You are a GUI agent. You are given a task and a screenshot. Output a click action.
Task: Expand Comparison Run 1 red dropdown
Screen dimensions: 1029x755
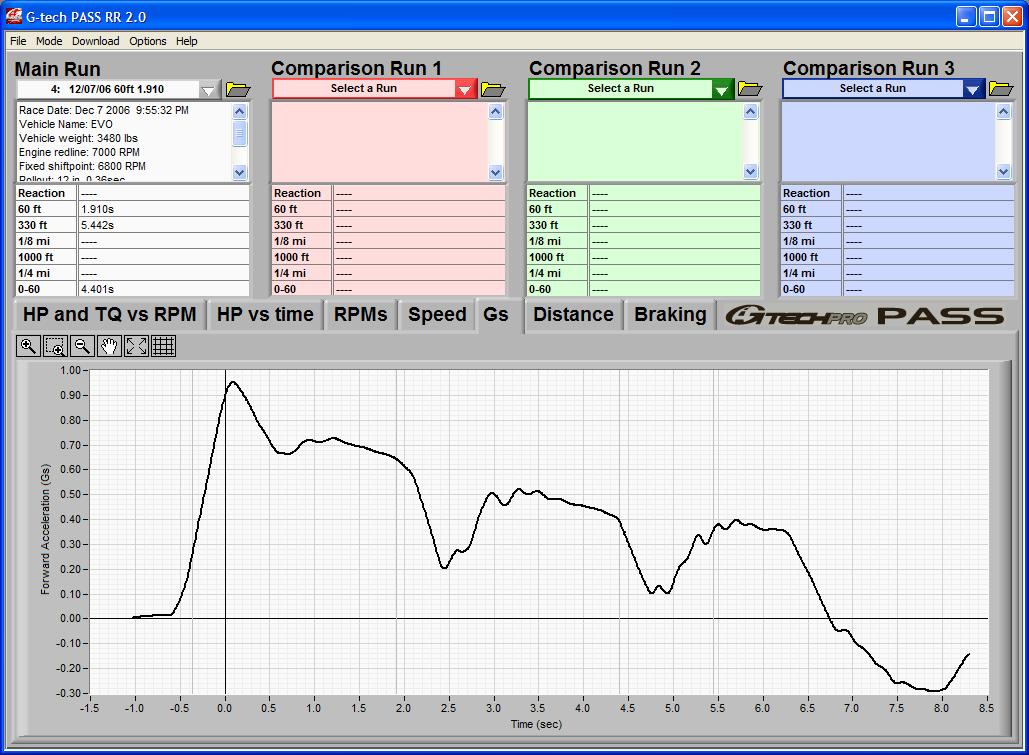[465, 90]
